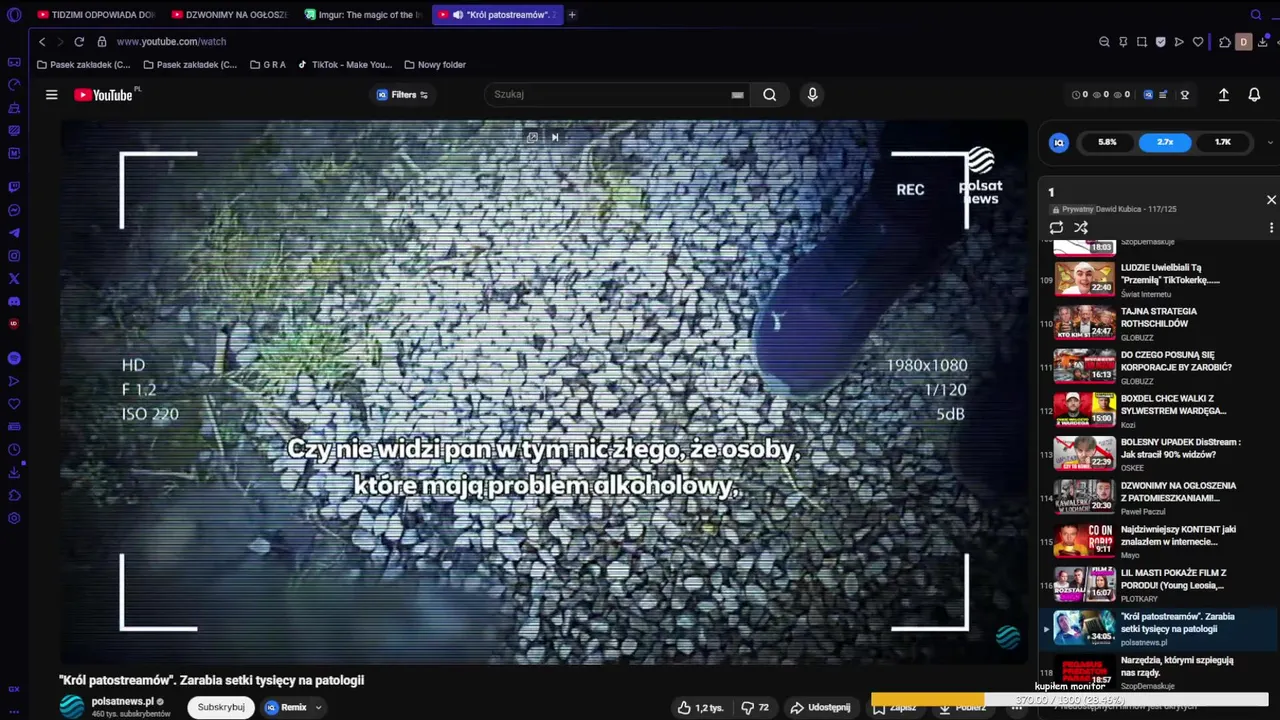The image size is (1280, 720).
Task: Open TikTok - Make You... bookmark
Action: coord(345,65)
